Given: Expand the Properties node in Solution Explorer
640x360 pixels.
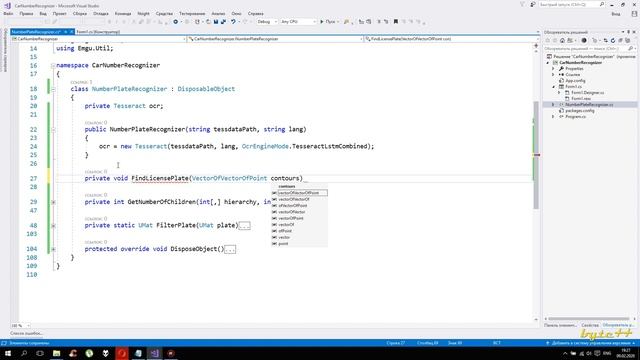Looking at the screenshot, I should pos(553,69).
